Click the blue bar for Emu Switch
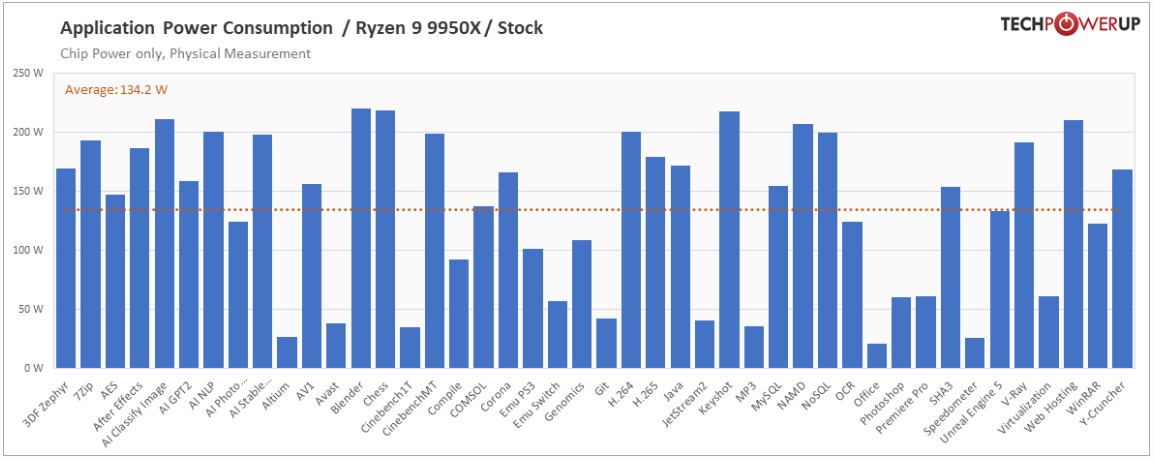The width and height of the screenshot is (1155, 461). [x=557, y=334]
